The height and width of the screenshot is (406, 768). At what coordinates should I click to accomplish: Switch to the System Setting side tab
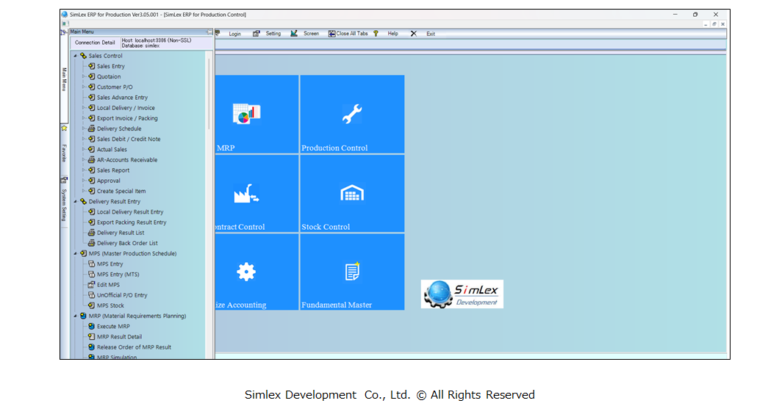tap(64, 201)
